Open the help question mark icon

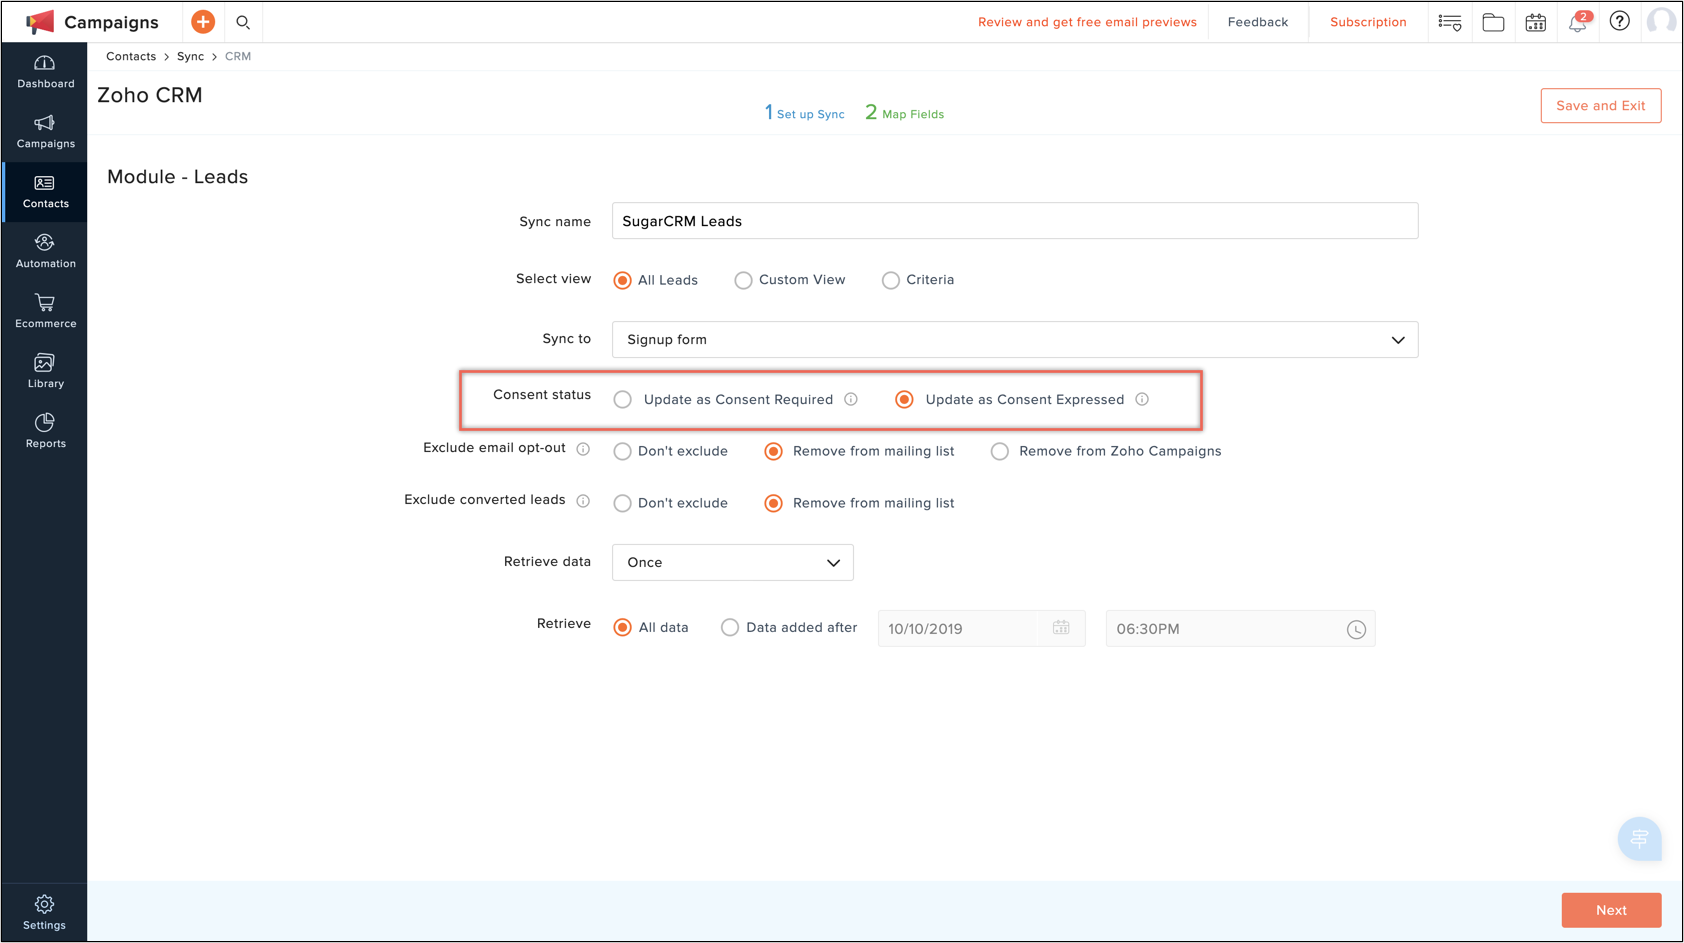tap(1620, 21)
